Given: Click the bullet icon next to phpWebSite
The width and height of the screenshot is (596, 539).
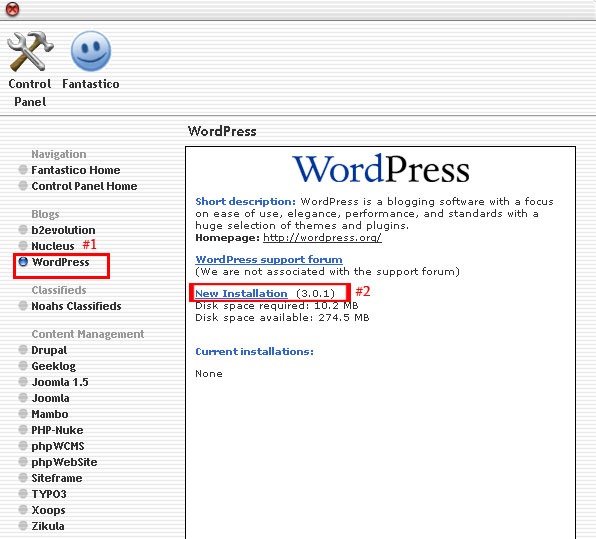Looking at the screenshot, I should pos(23,461).
